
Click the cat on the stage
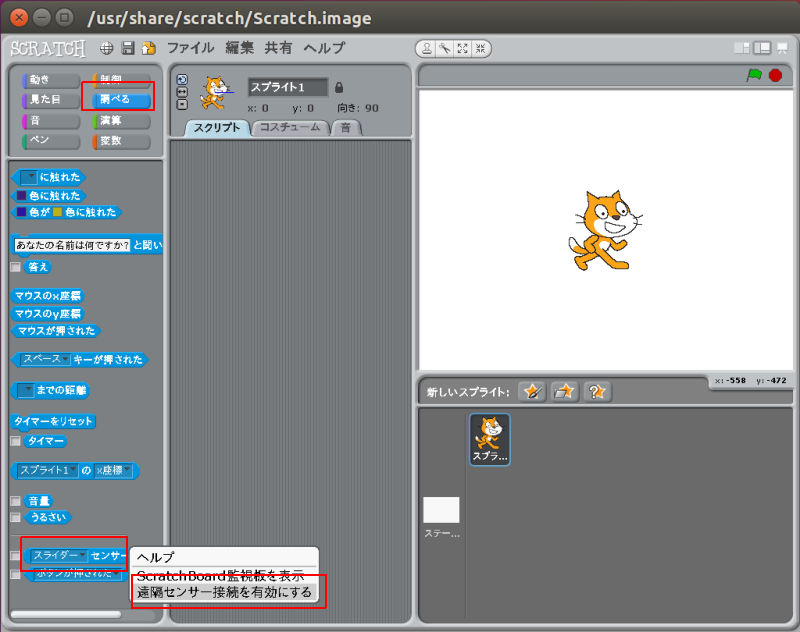[604, 230]
